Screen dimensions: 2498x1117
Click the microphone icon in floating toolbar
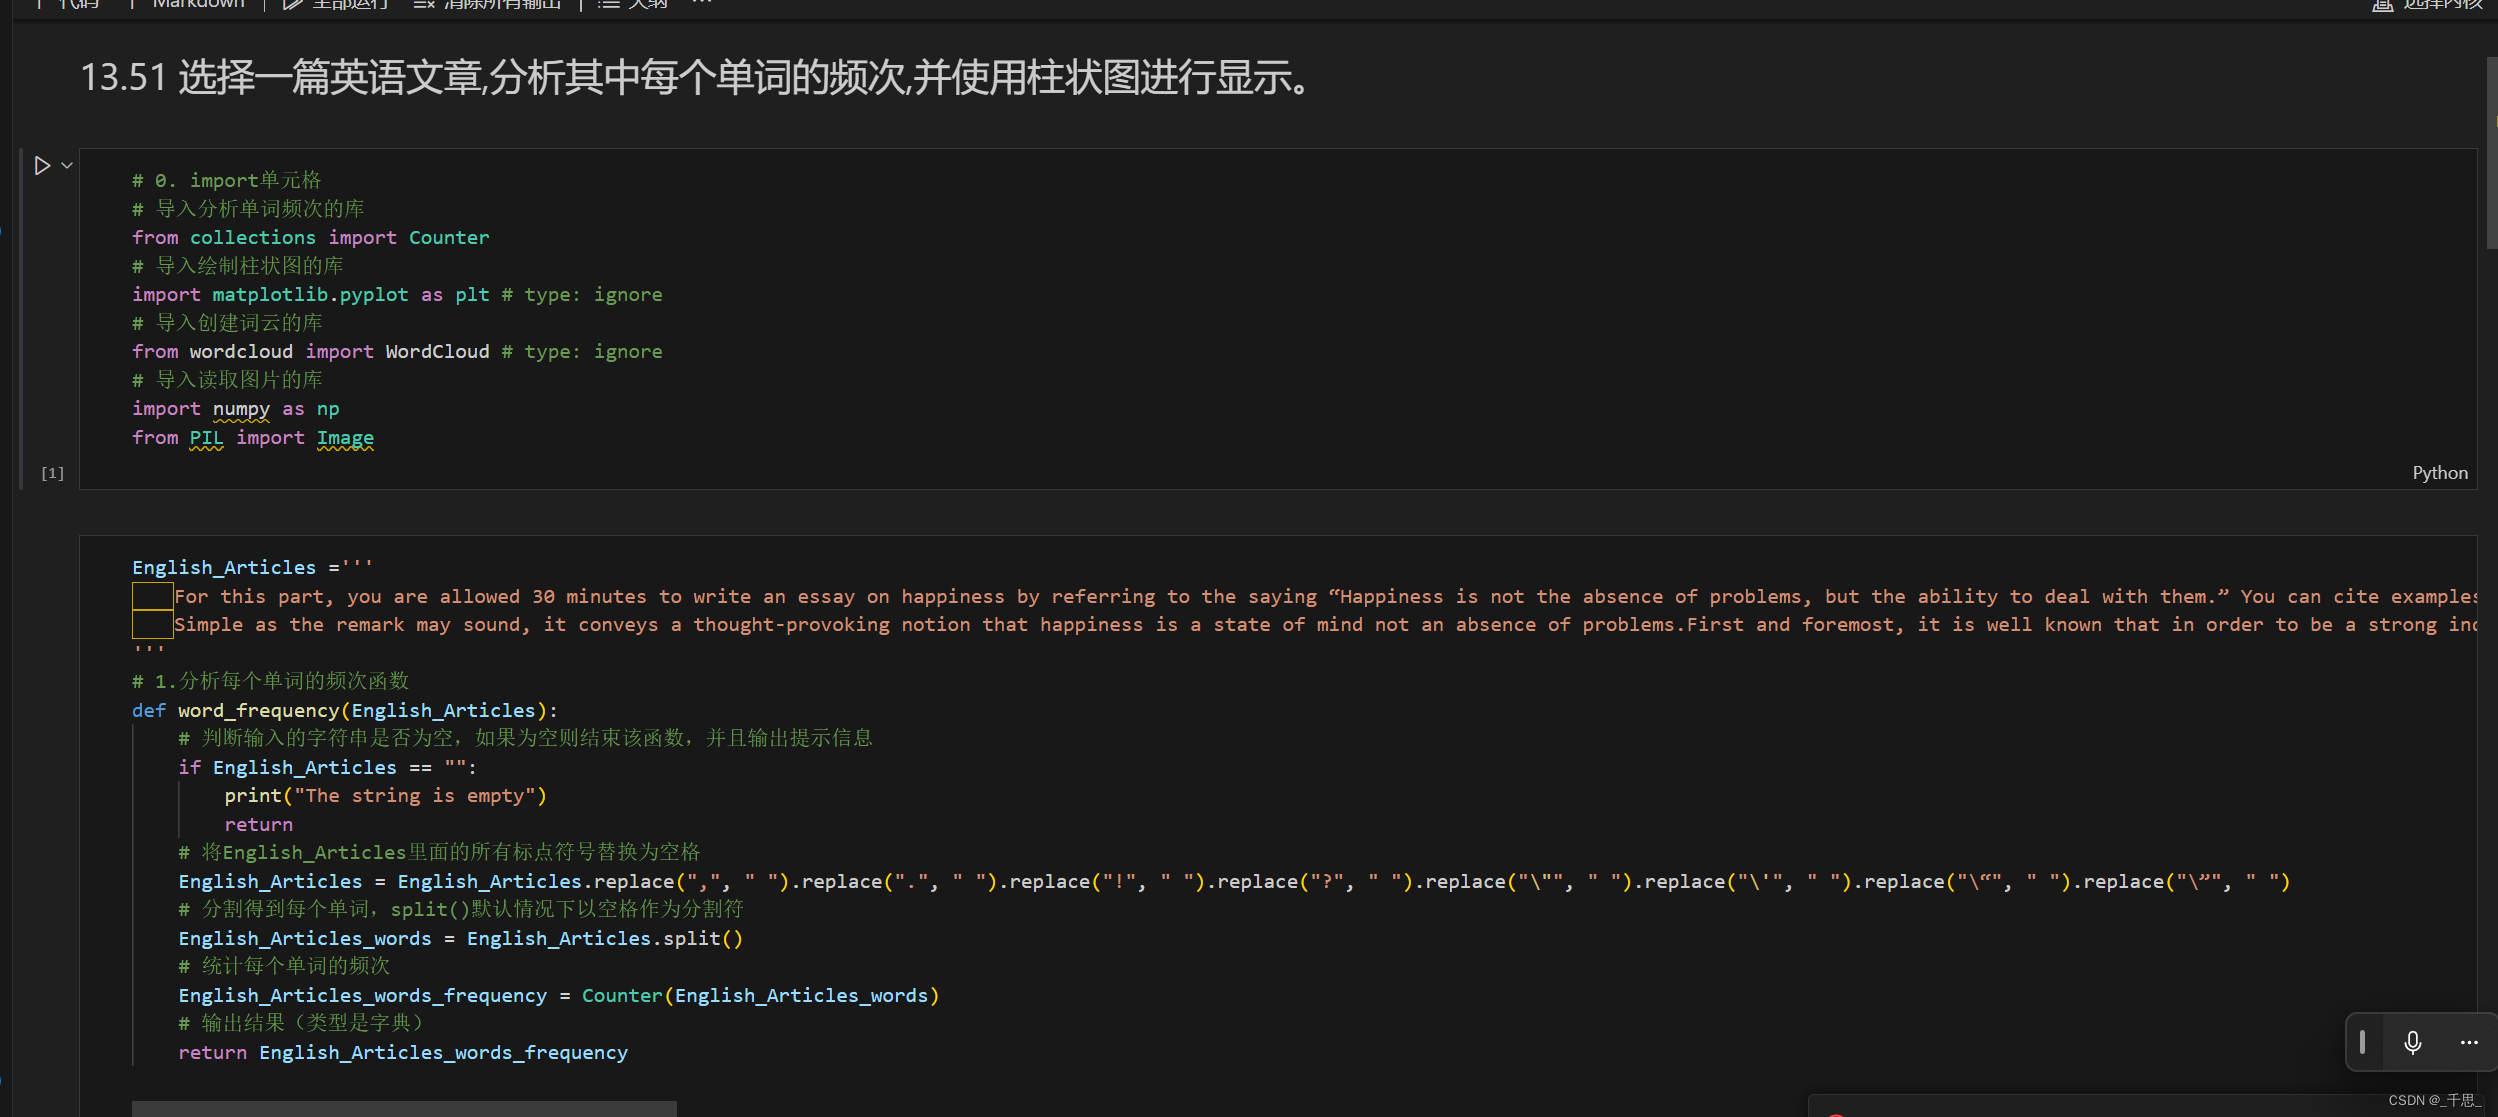[2413, 1042]
